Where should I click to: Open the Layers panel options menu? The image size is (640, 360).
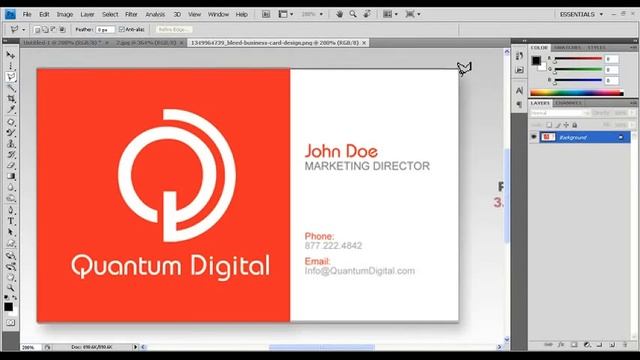[x=633, y=103]
